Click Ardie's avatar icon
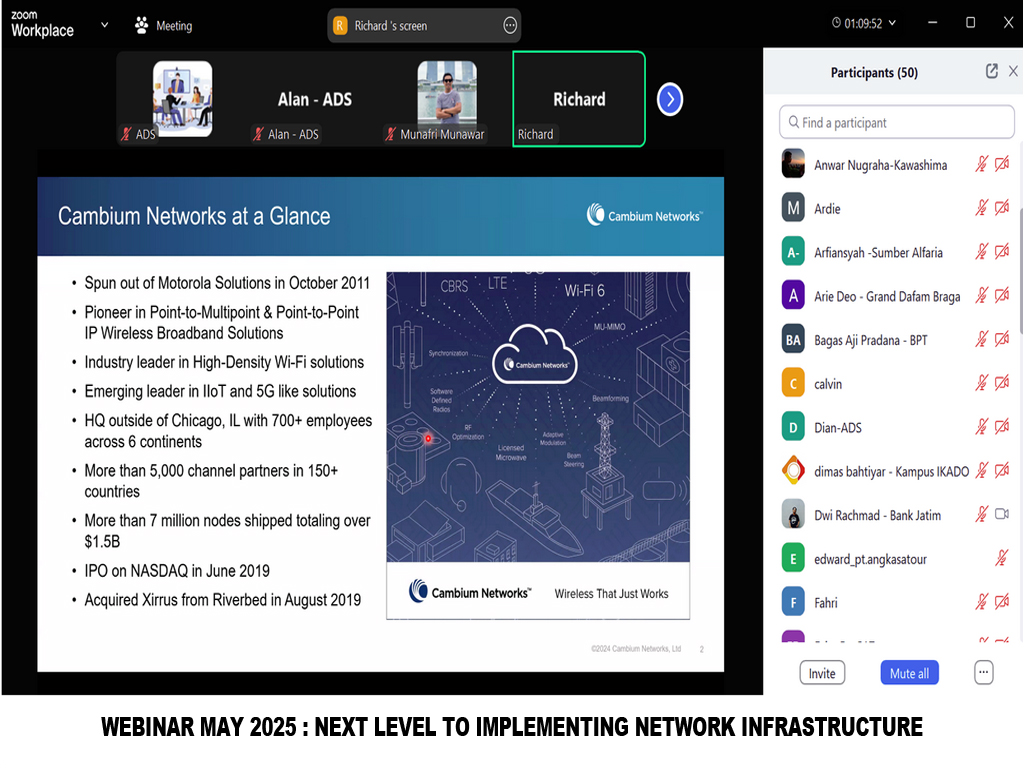The image size is (1024, 768). click(793, 208)
